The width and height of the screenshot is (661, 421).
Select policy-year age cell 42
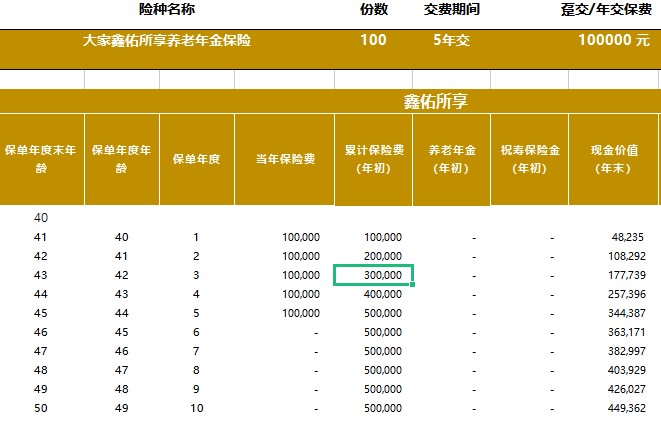click(121, 275)
